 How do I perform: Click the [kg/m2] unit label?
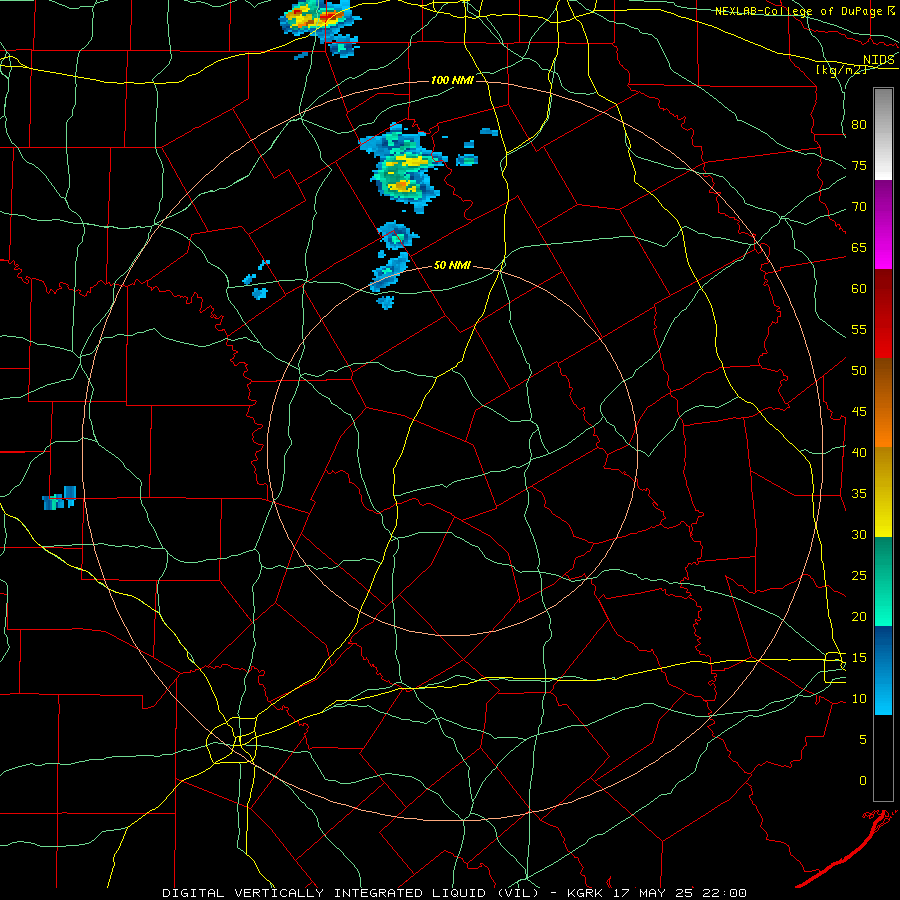pos(842,70)
